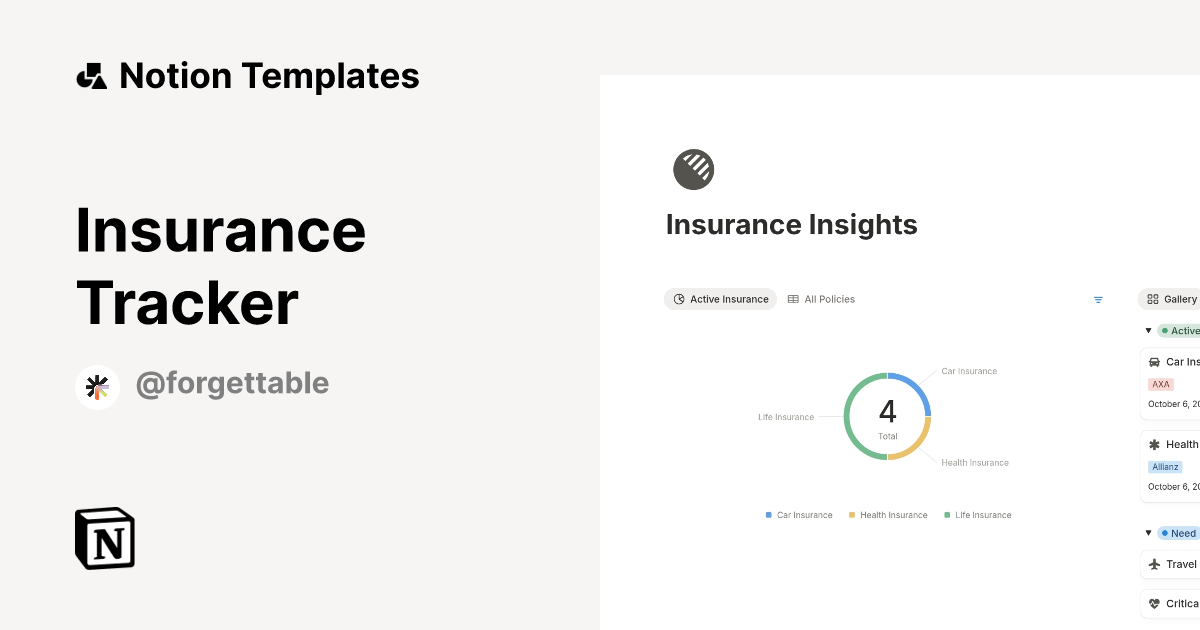Open the @forgettable profile link
The height and width of the screenshot is (630, 1200).
click(x=232, y=383)
